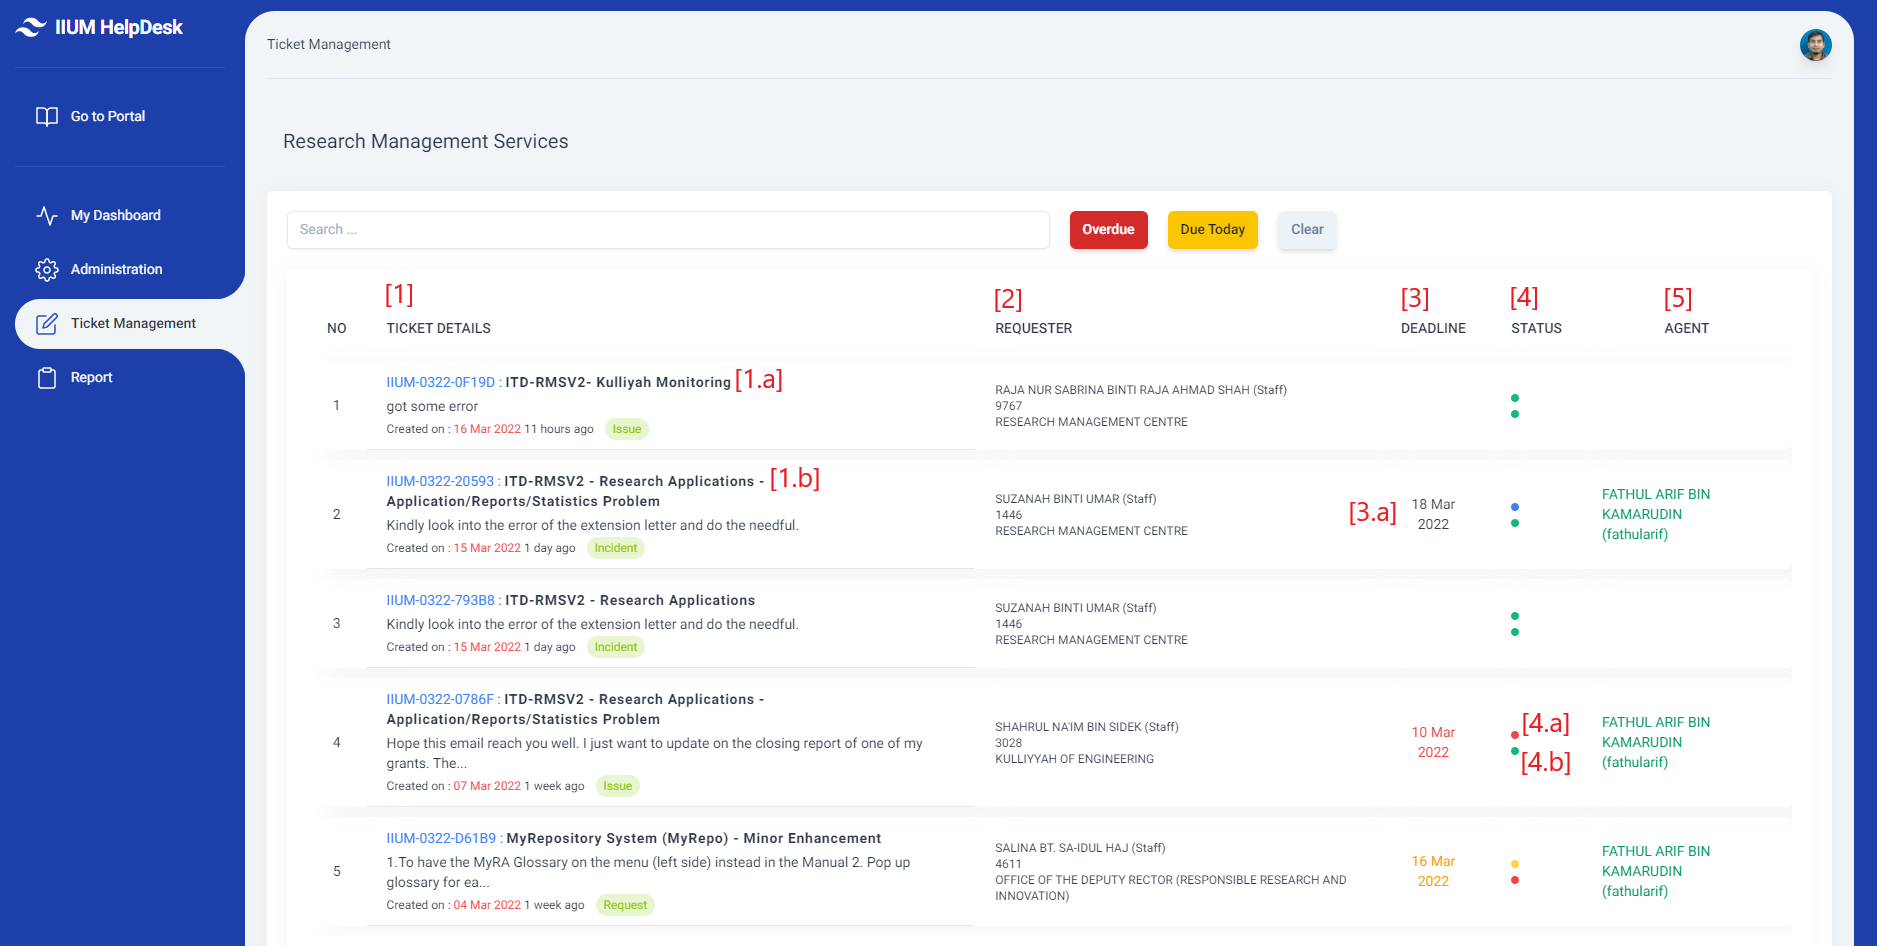Screen dimensions: 1877x946
Task: Focus the ticket Search field
Action: (668, 230)
